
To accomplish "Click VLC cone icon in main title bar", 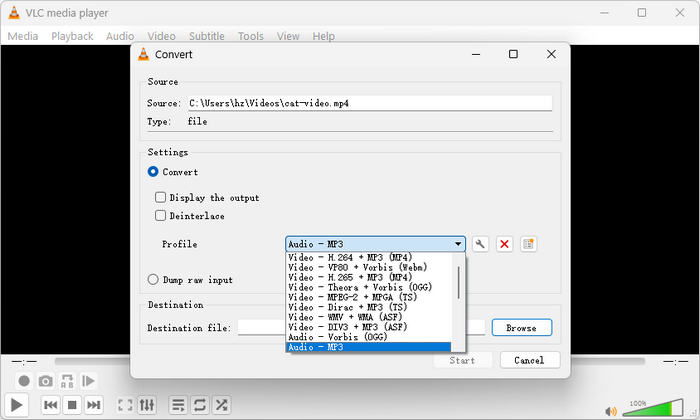I will 14,12.
